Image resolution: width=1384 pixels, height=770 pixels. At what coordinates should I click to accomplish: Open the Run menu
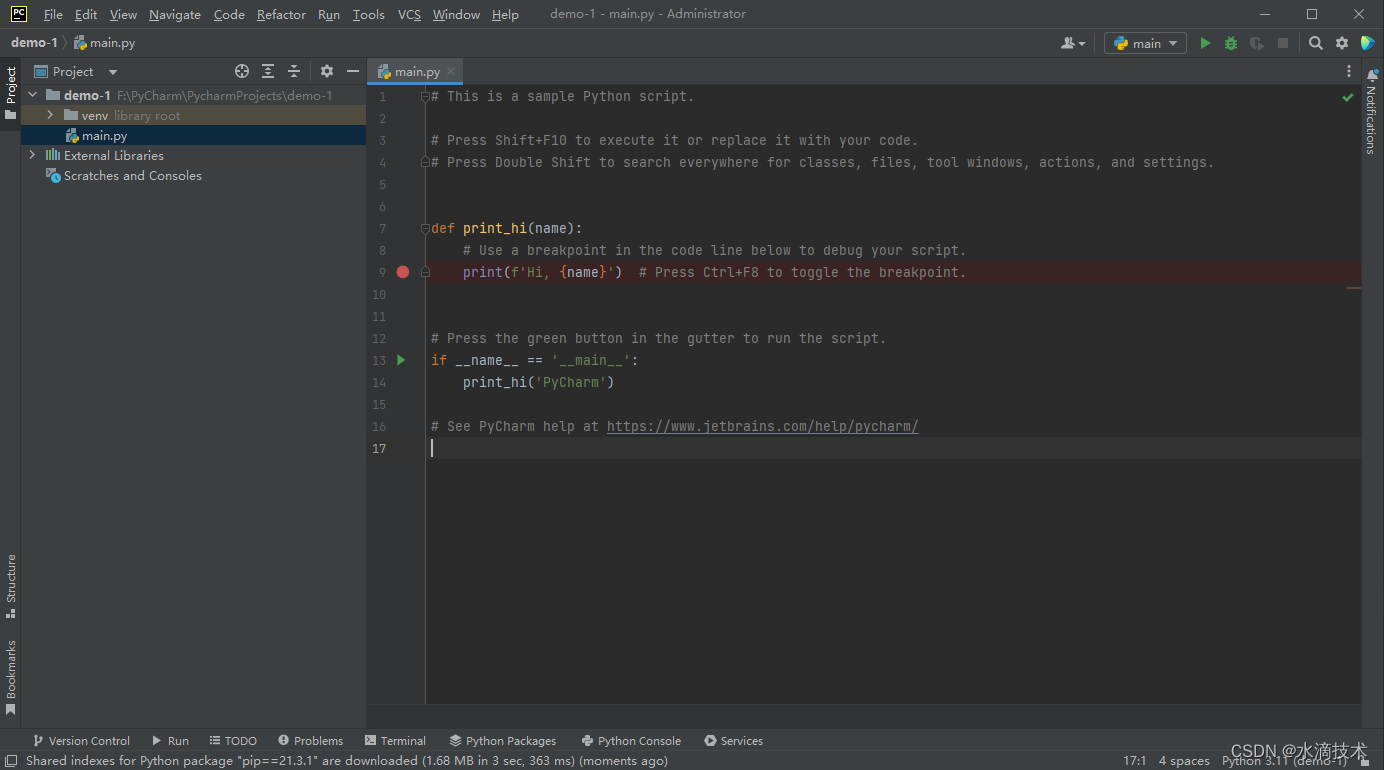click(x=329, y=14)
